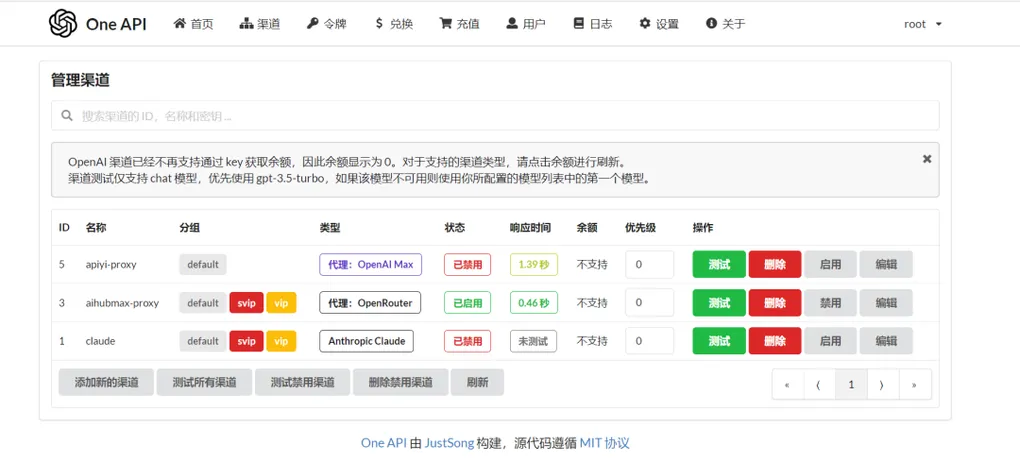This screenshot has height=466, width=1020.
Task: Enable the apiyi-proxy channel with 启用
Action: [x=830, y=265]
